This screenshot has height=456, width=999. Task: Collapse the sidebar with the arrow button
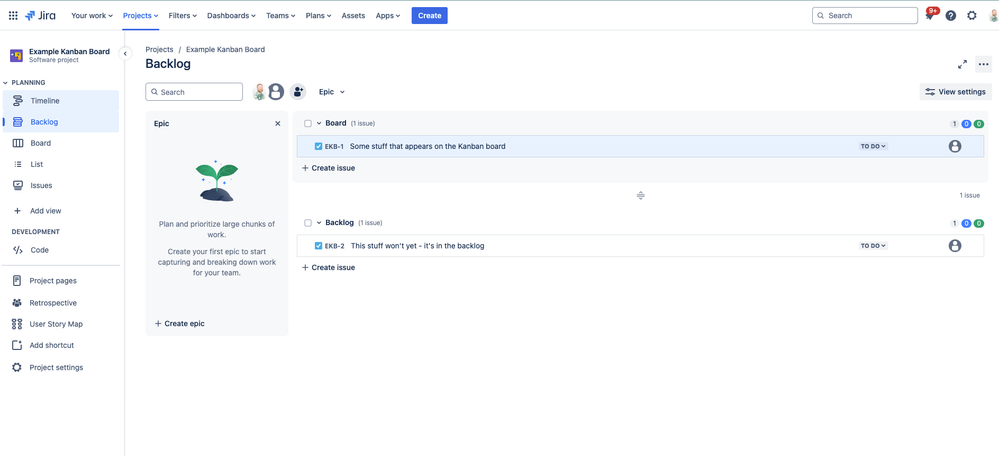(126, 53)
